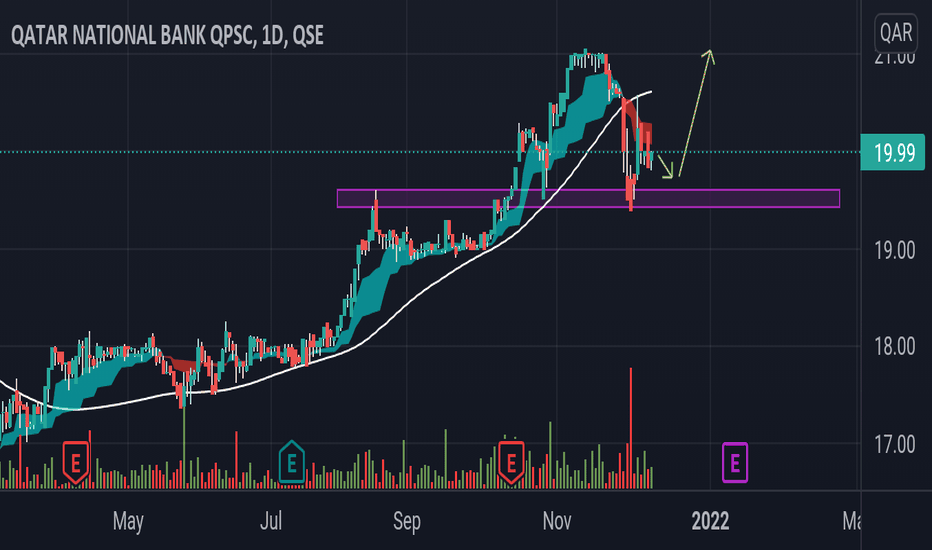Click the 2022 date axis label

pos(710,521)
